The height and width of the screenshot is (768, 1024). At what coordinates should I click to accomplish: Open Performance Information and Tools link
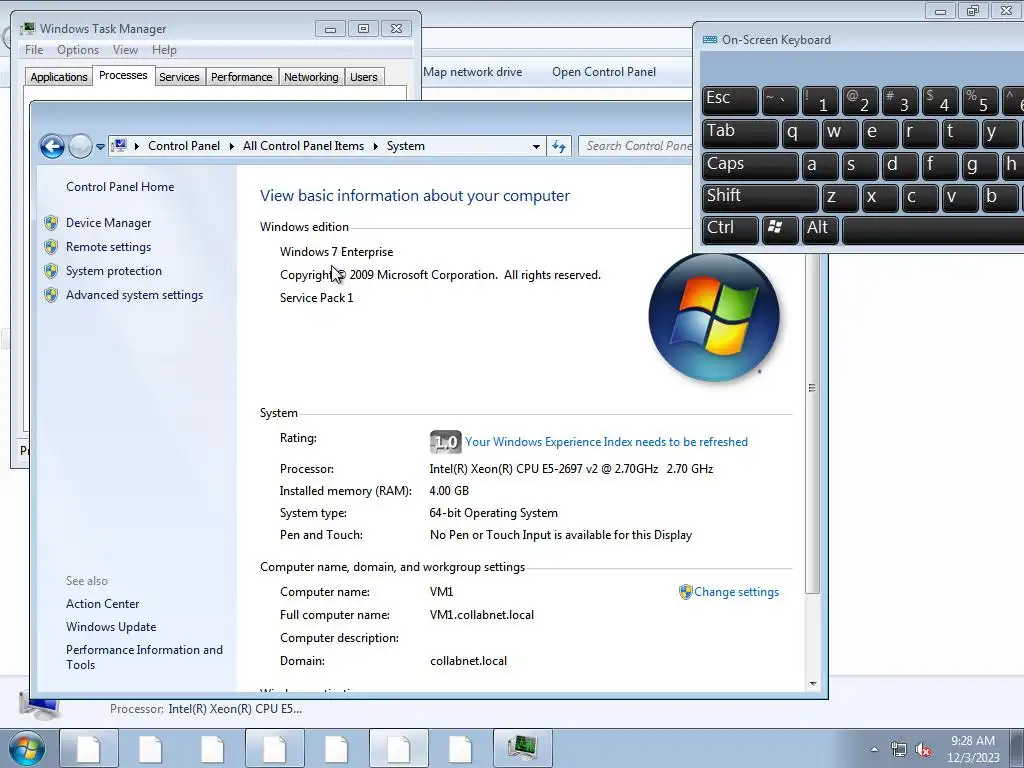(x=144, y=657)
